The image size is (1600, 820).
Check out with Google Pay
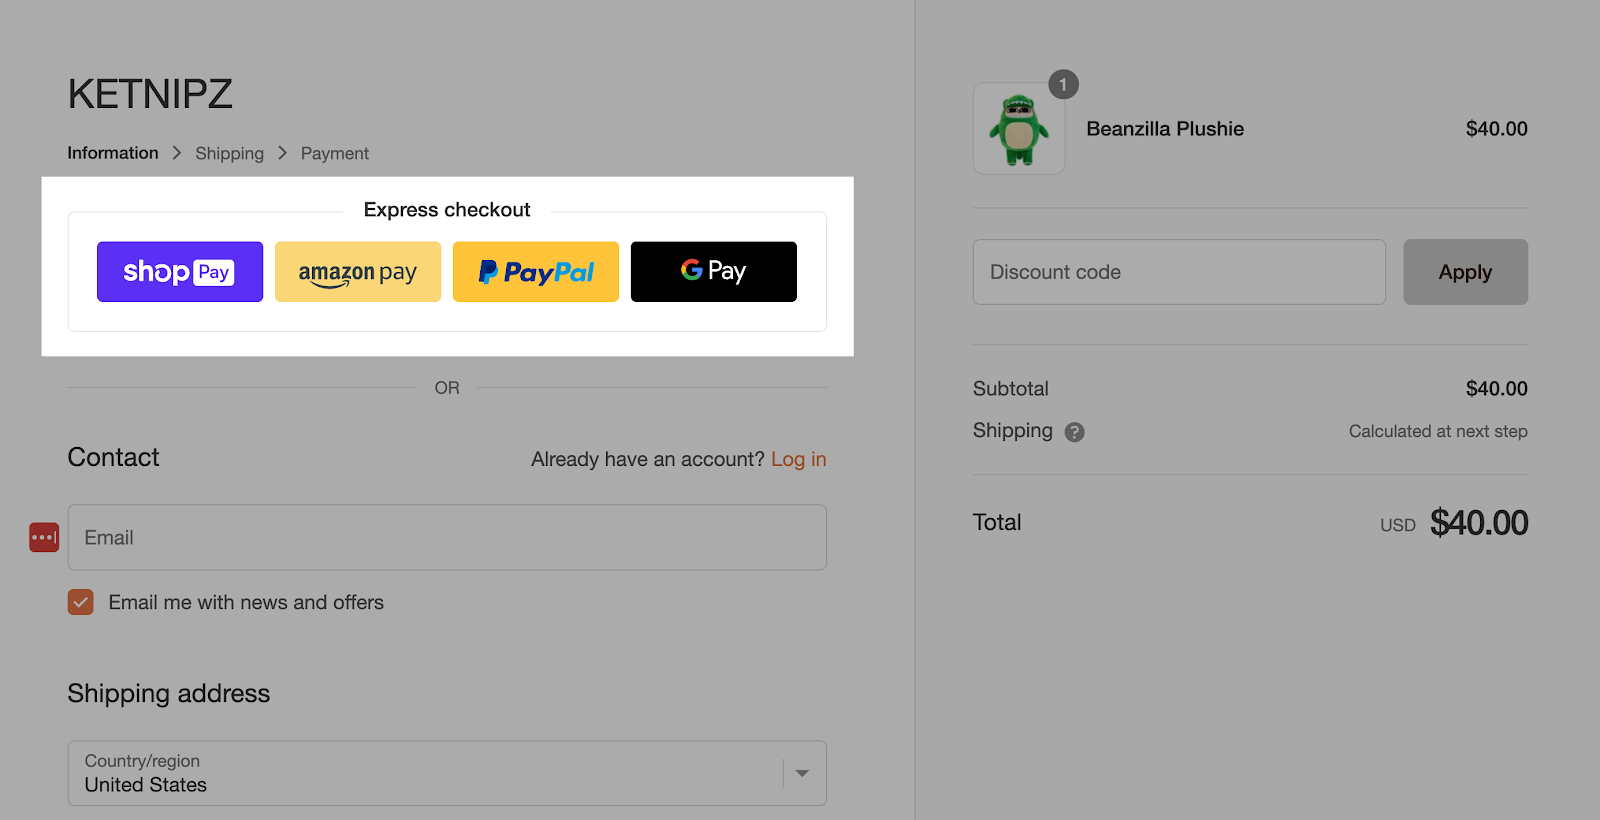pyautogui.click(x=712, y=271)
